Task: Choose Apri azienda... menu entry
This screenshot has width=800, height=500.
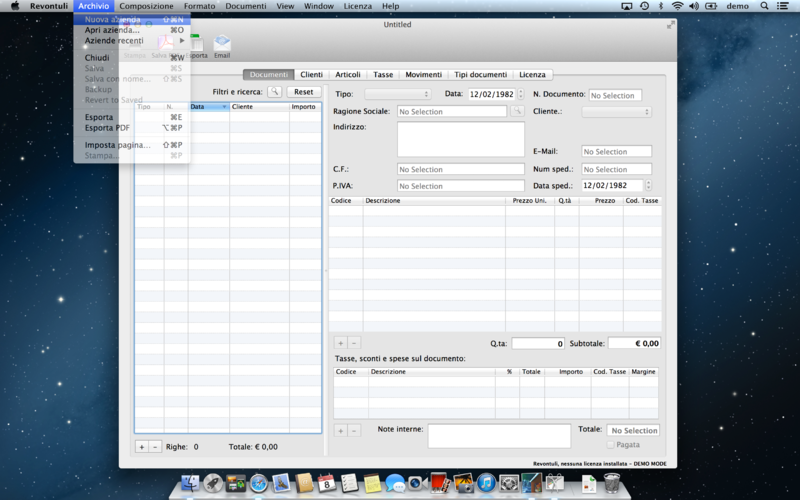Action: click(x=132, y=30)
